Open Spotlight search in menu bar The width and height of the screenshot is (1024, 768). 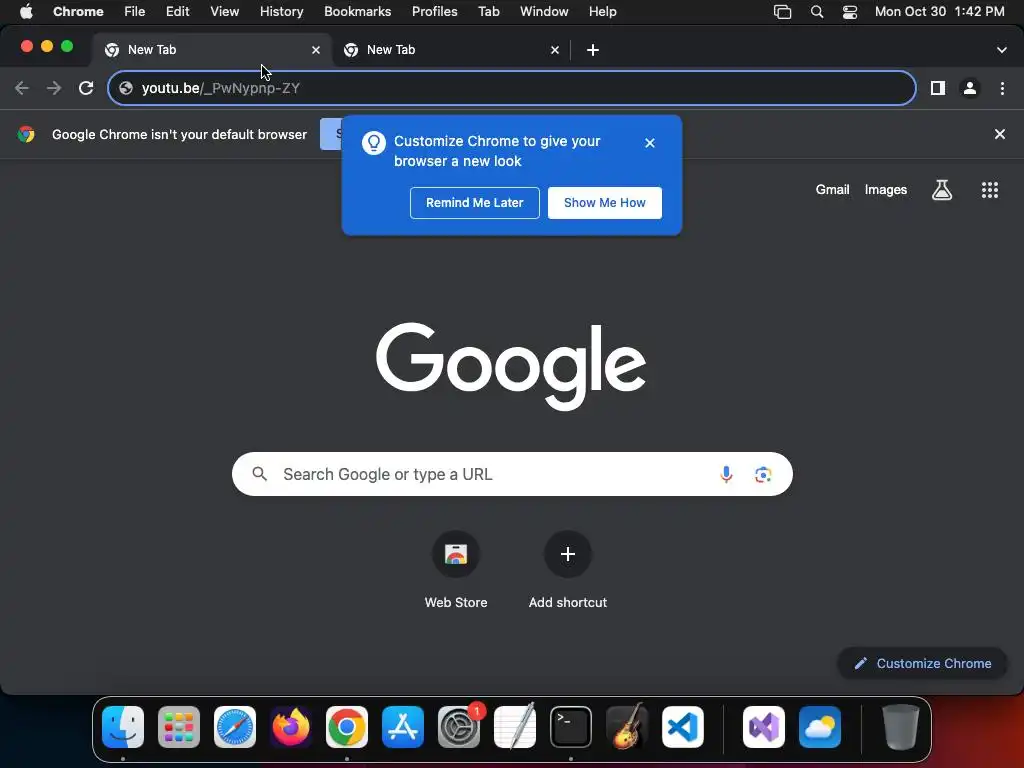point(816,12)
